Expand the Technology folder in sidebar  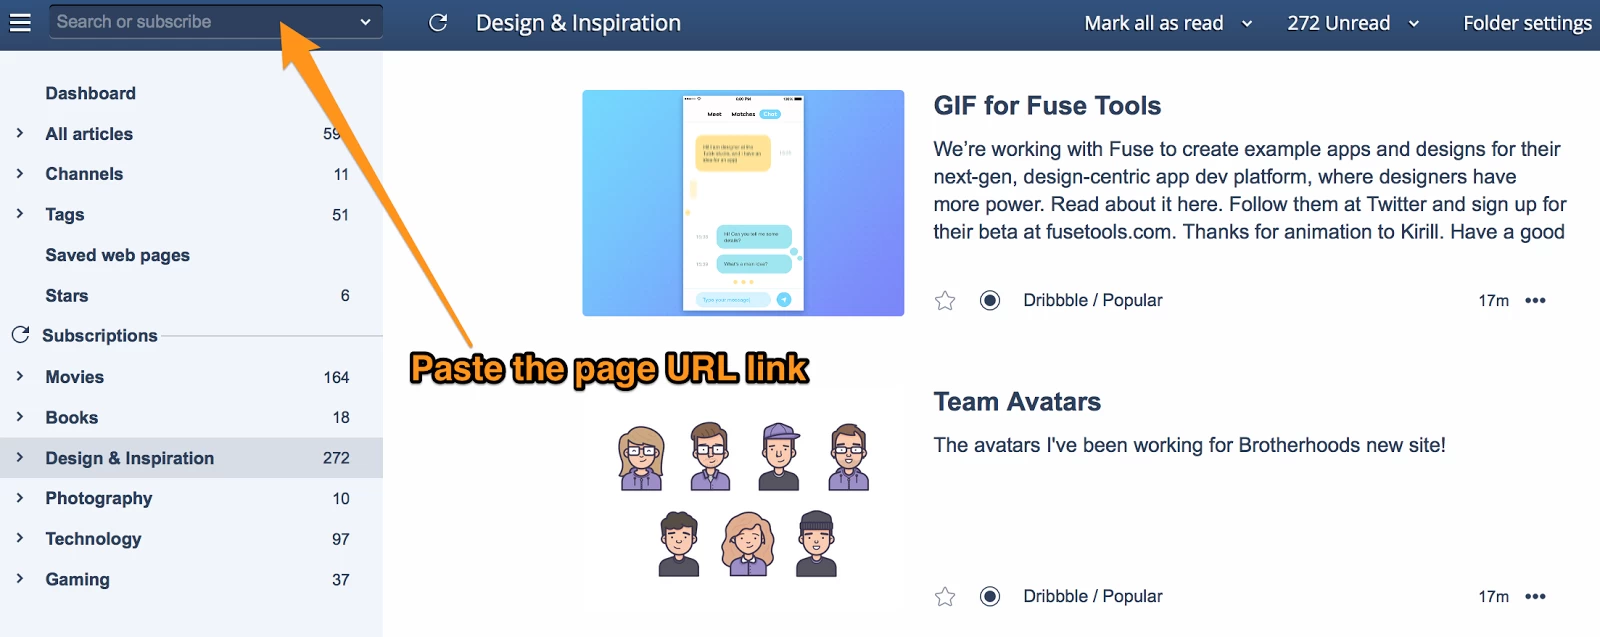pyautogui.click(x=19, y=538)
